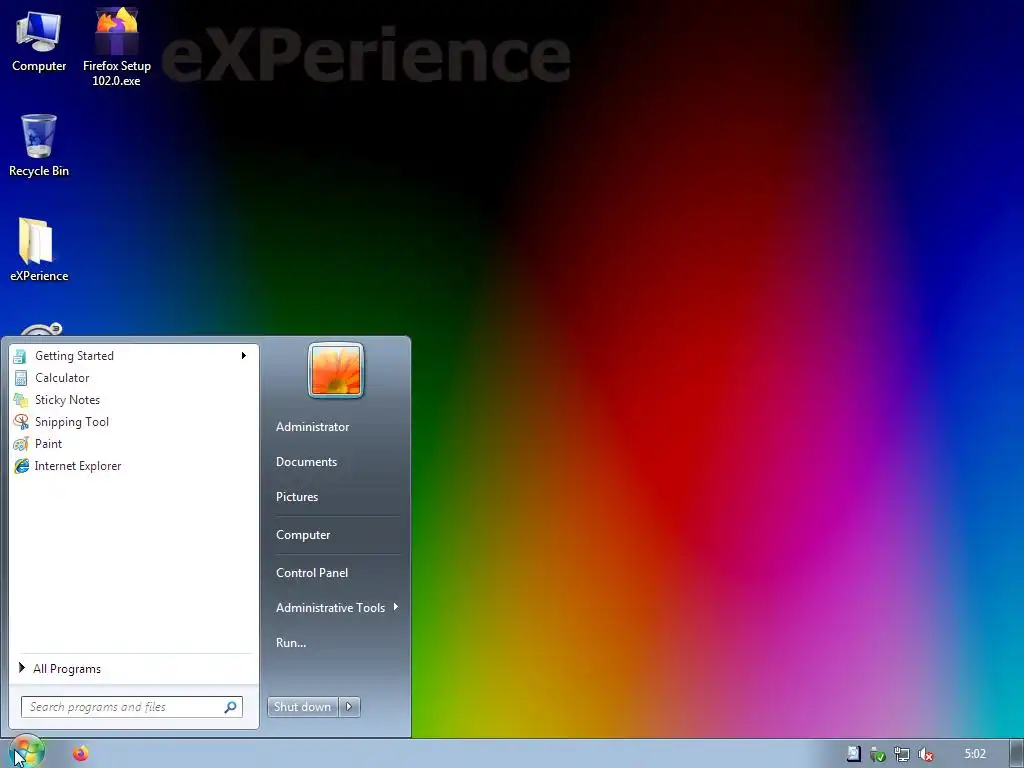The image size is (1024, 768).
Task: Open Pictures from Start menu
Action: coord(296,497)
